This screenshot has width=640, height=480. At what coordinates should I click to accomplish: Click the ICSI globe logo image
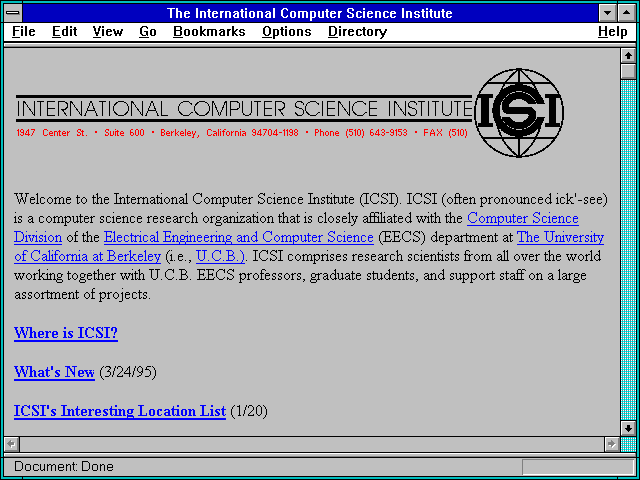click(x=519, y=113)
